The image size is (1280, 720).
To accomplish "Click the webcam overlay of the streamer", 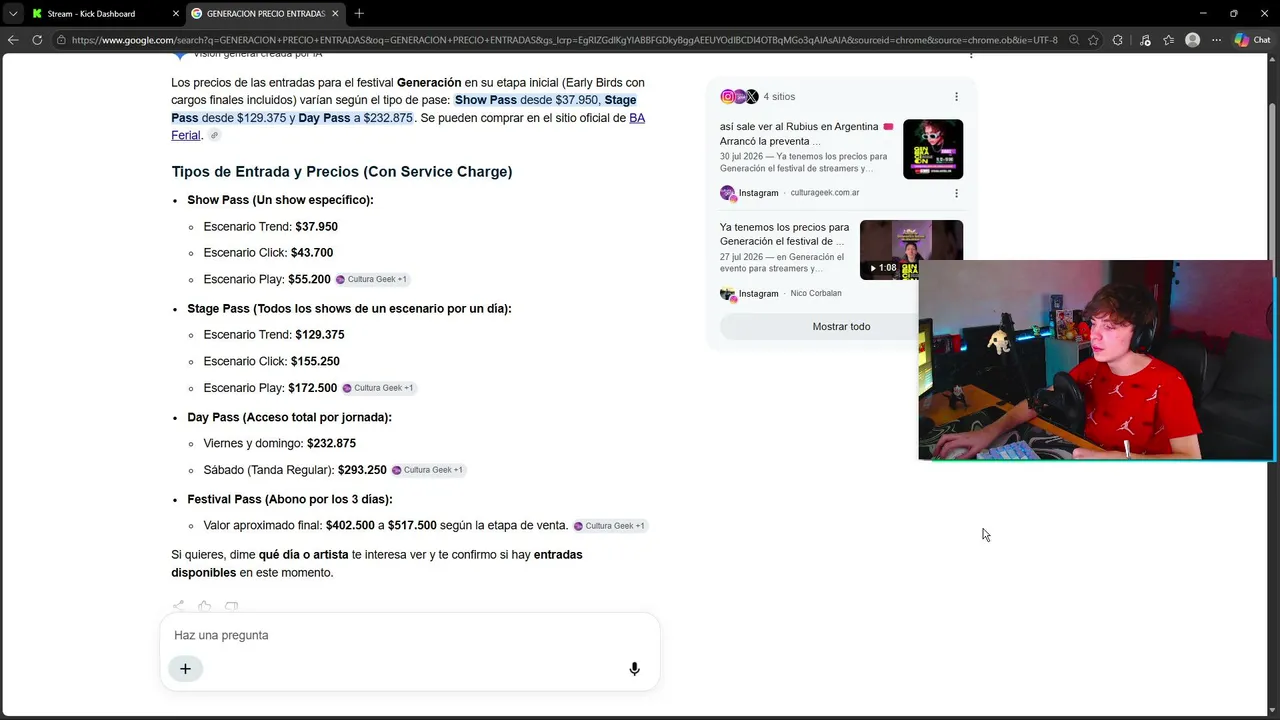I will (1096, 360).
